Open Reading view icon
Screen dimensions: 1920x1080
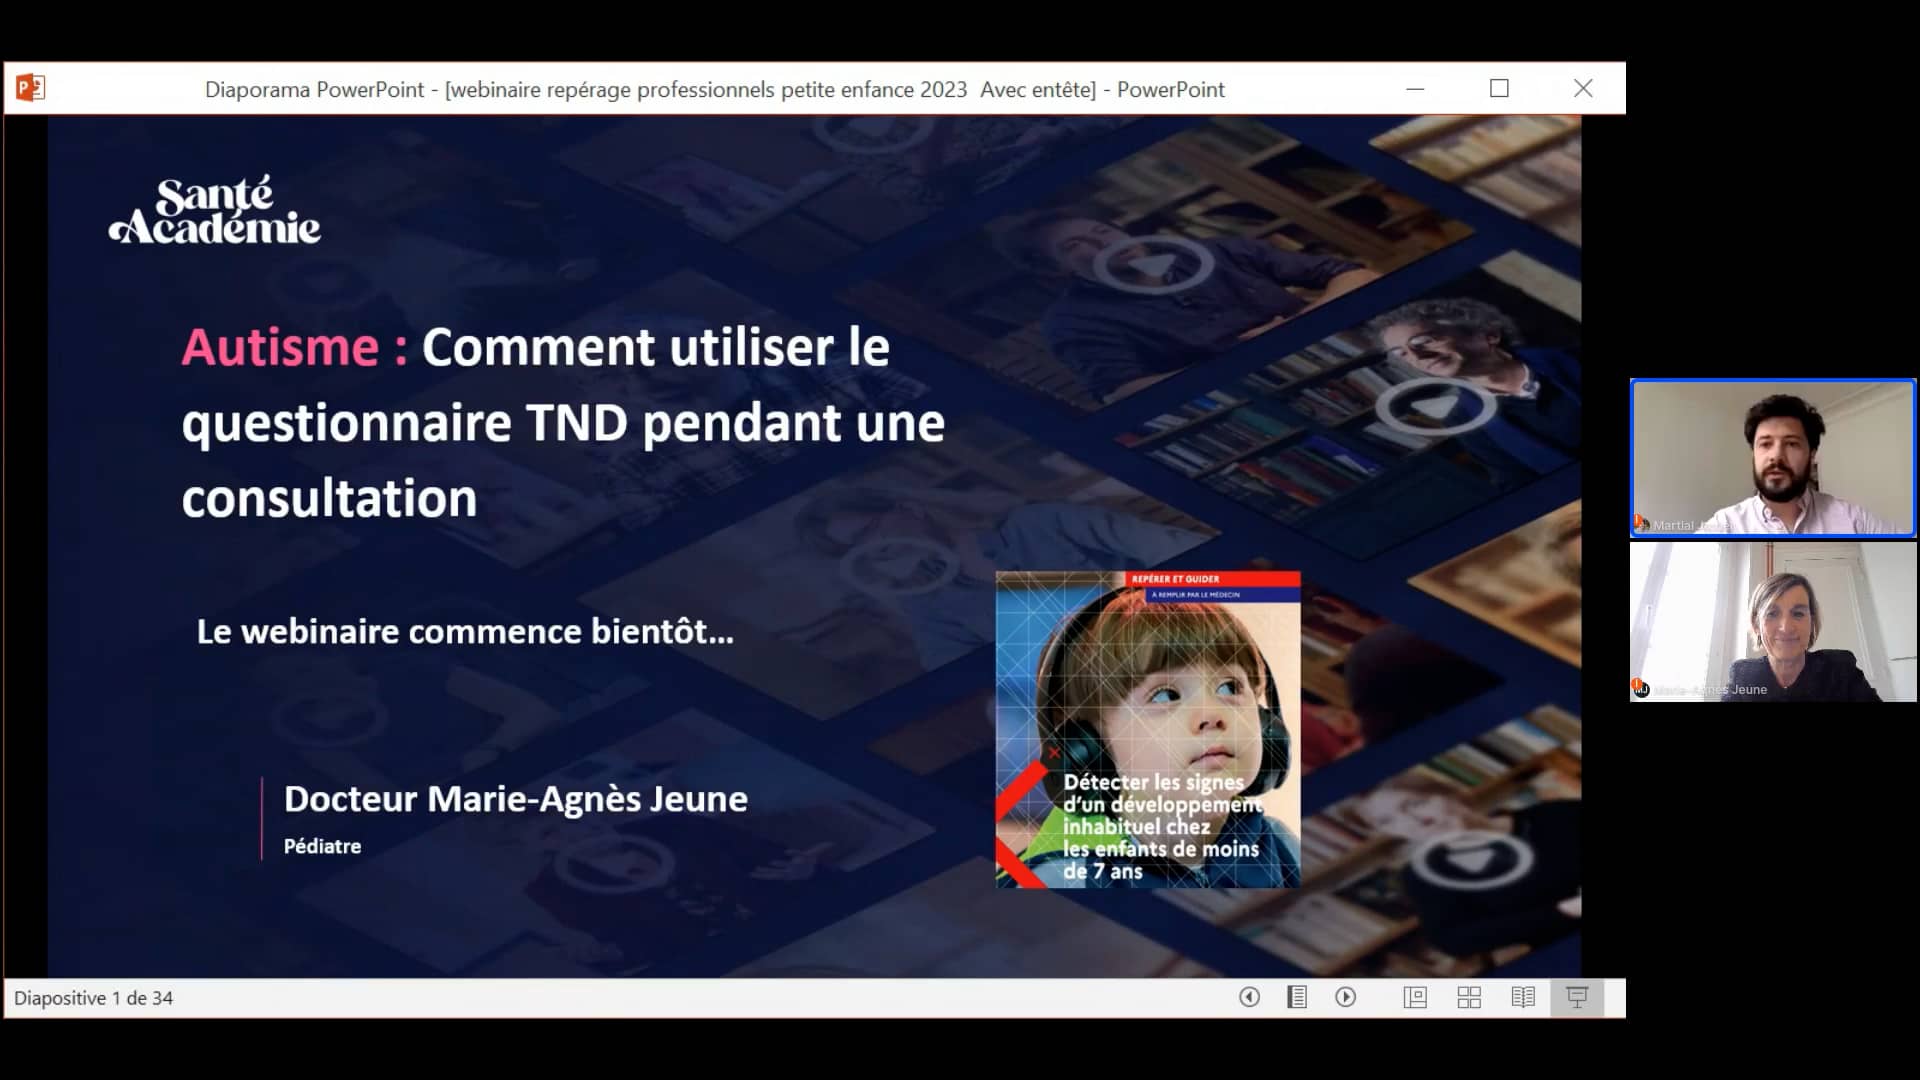point(1523,997)
